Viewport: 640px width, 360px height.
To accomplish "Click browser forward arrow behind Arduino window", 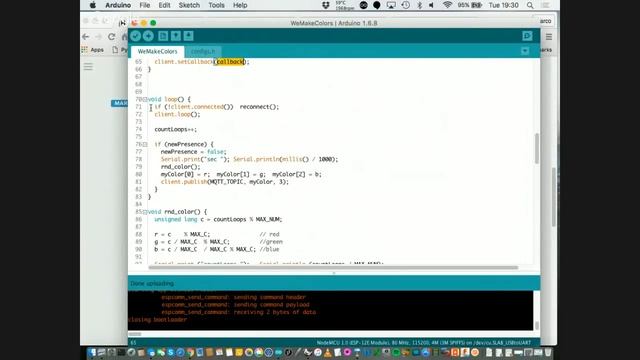I will 98,37.
